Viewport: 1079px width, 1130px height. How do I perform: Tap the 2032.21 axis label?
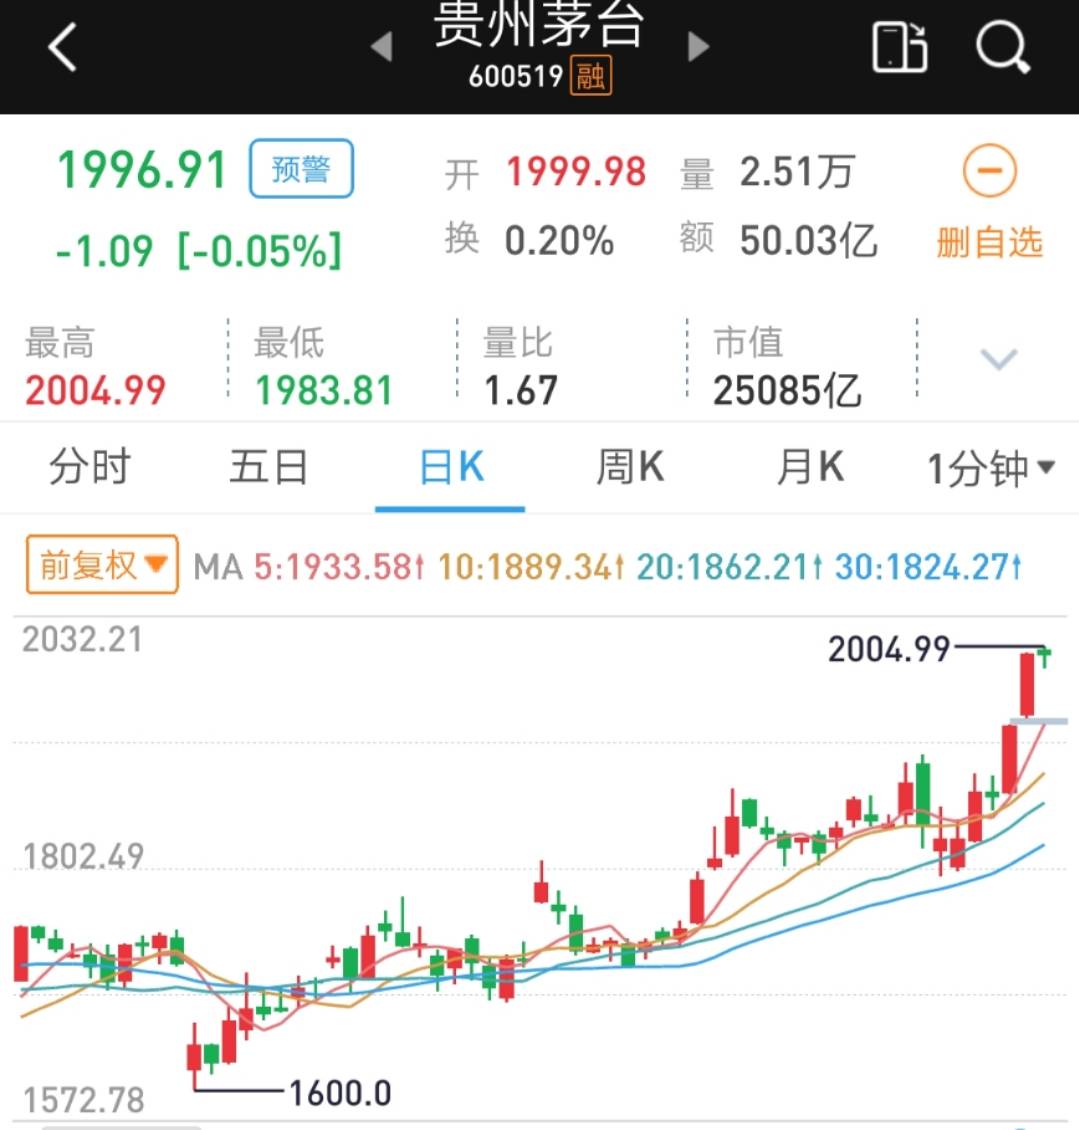pyautogui.click(x=82, y=639)
